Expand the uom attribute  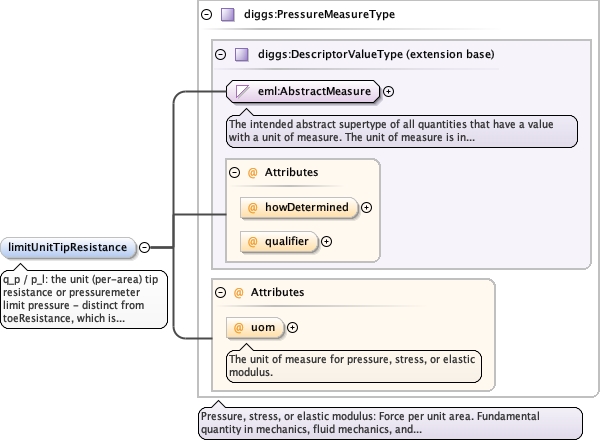[x=292, y=328]
